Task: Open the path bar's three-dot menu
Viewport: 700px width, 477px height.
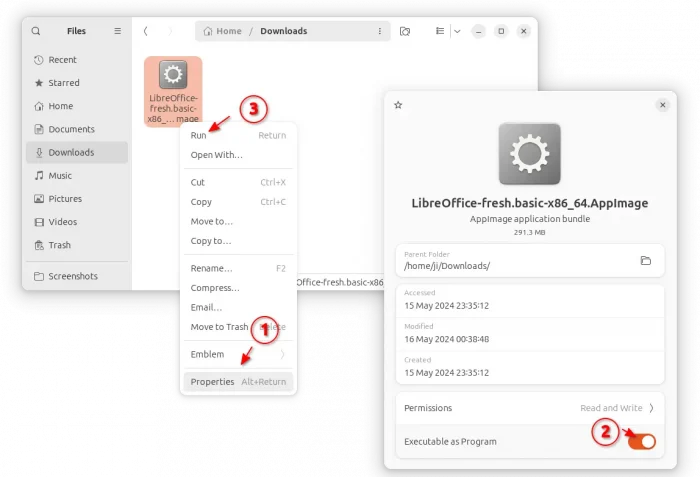Action: point(379,31)
